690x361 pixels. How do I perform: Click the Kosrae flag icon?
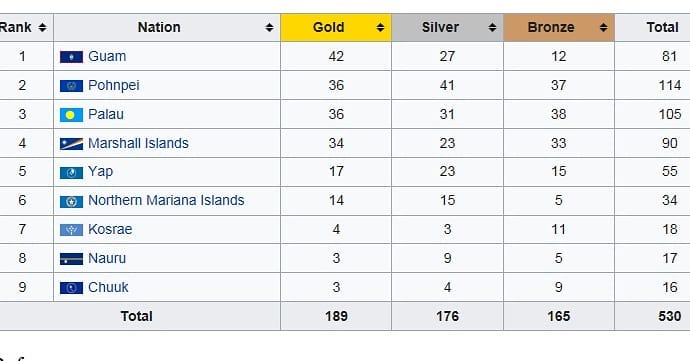tap(71, 230)
